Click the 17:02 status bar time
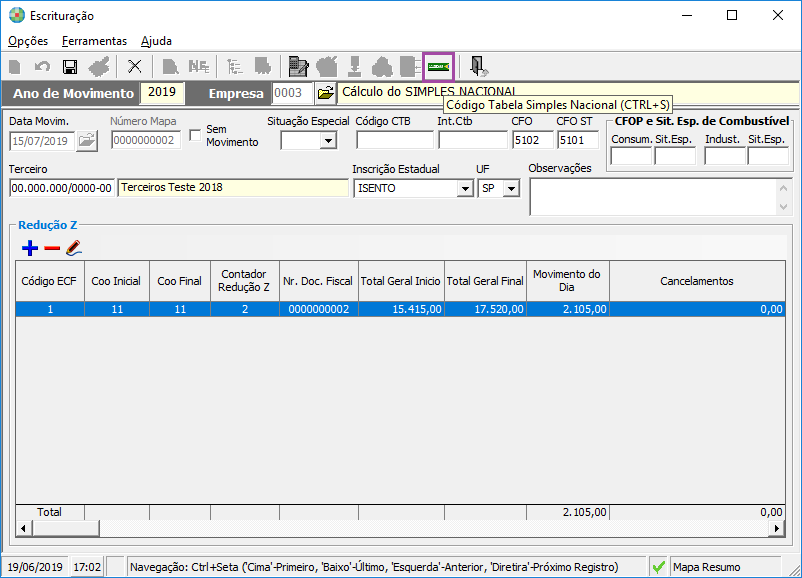 [x=87, y=567]
